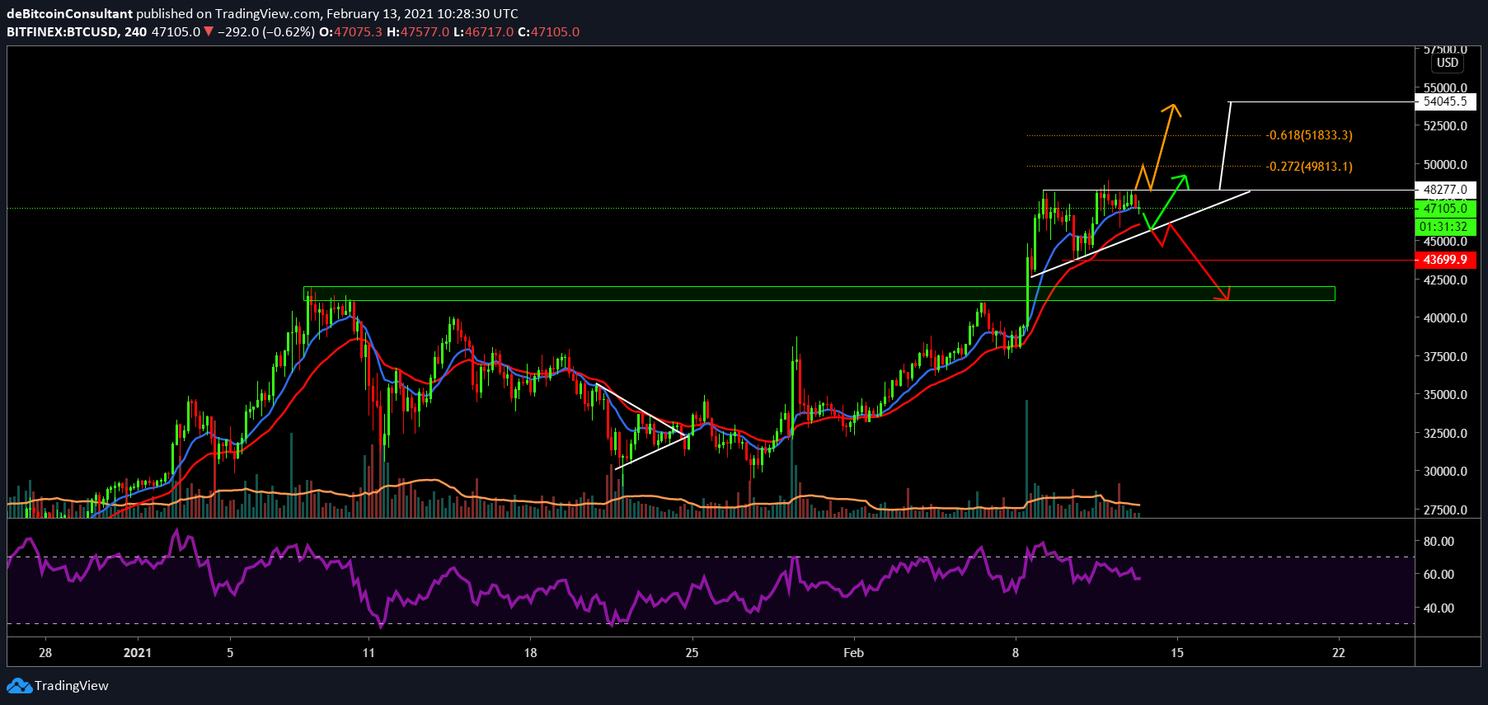Viewport: 1488px width, 705px height.
Task: Click the high value H:47577.0
Action: (417, 32)
